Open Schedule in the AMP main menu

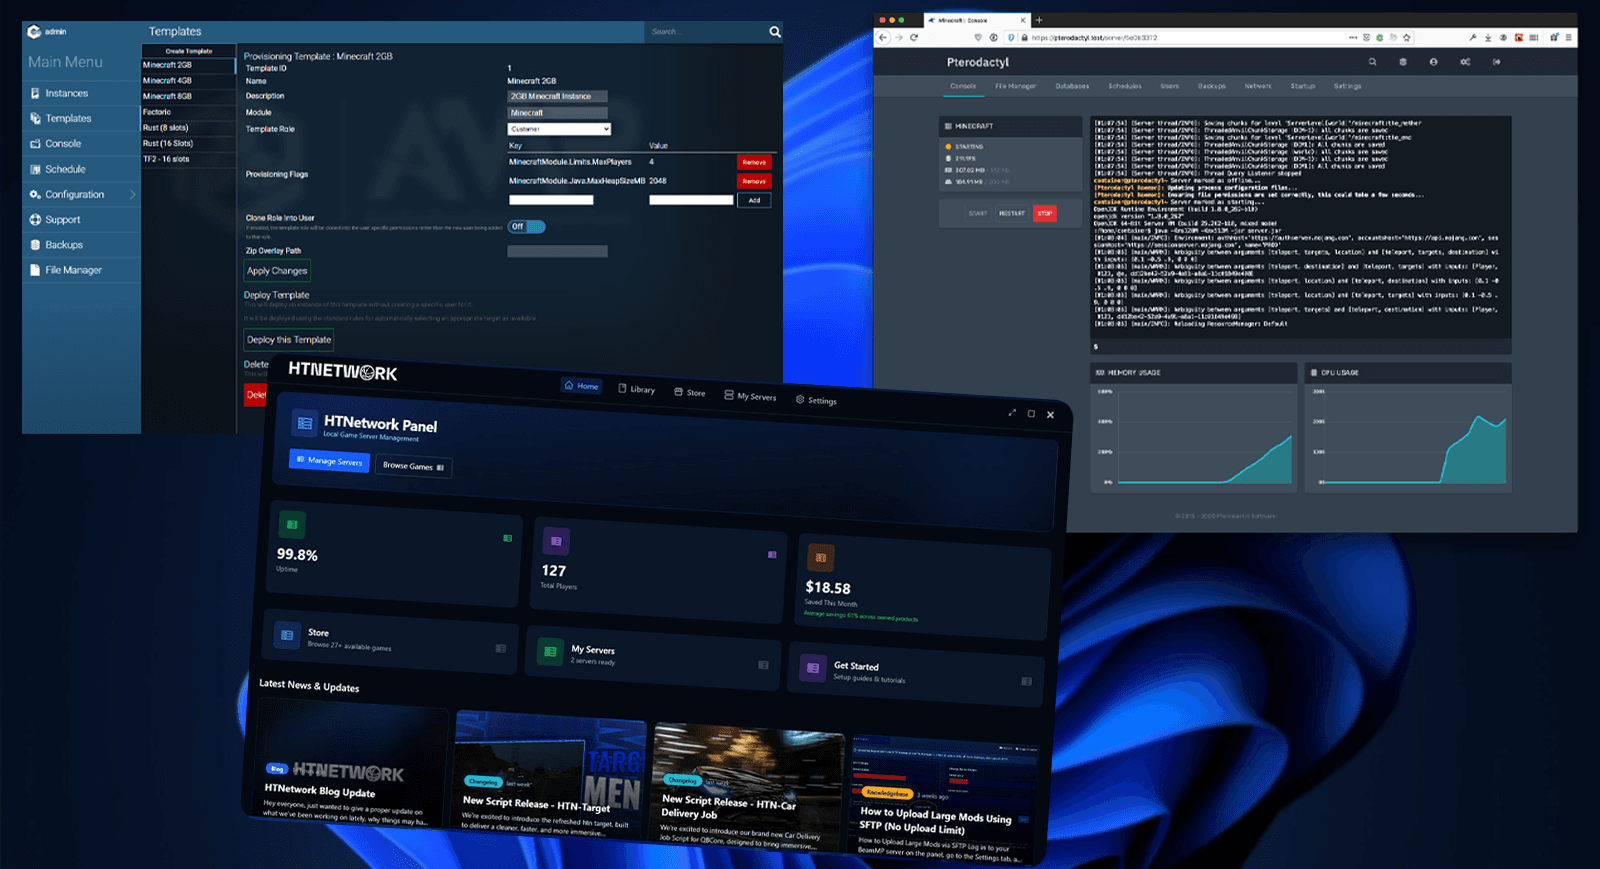click(80, 169)
